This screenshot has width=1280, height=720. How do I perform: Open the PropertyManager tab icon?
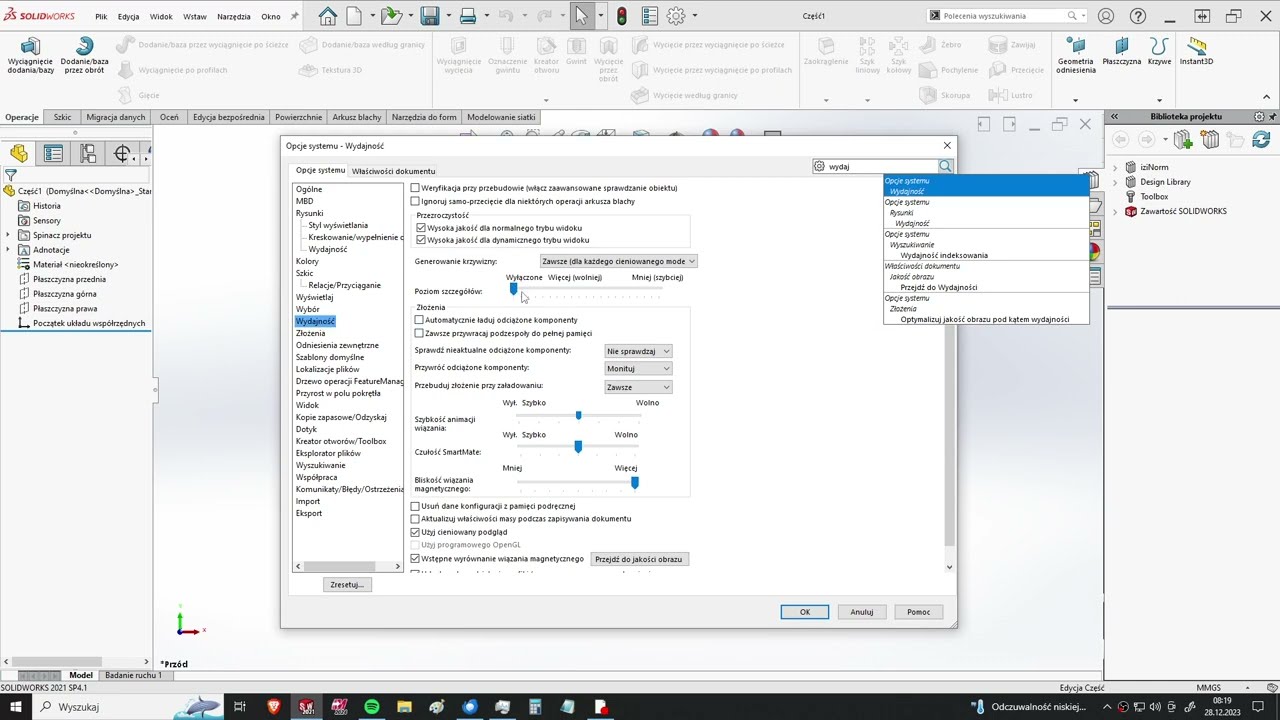[53, 153]
